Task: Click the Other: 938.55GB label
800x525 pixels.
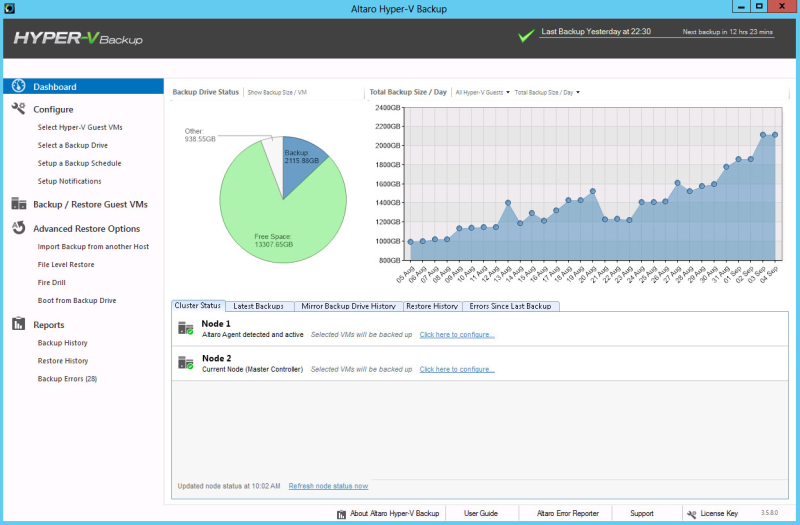Action: (200, 135)
